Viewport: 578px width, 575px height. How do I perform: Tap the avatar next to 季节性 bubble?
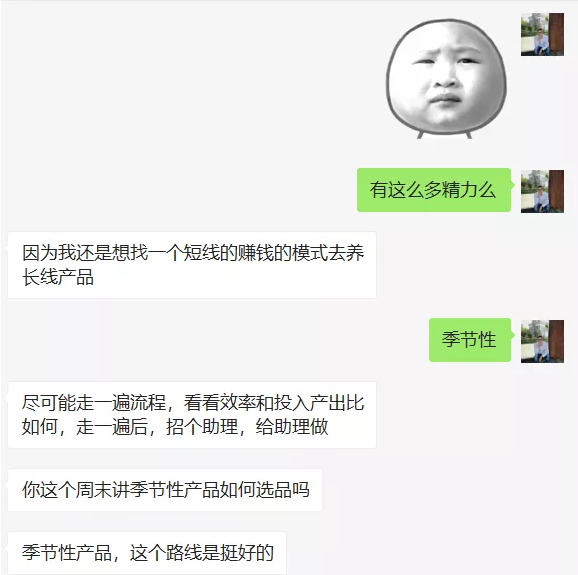(x=542, y=341)
